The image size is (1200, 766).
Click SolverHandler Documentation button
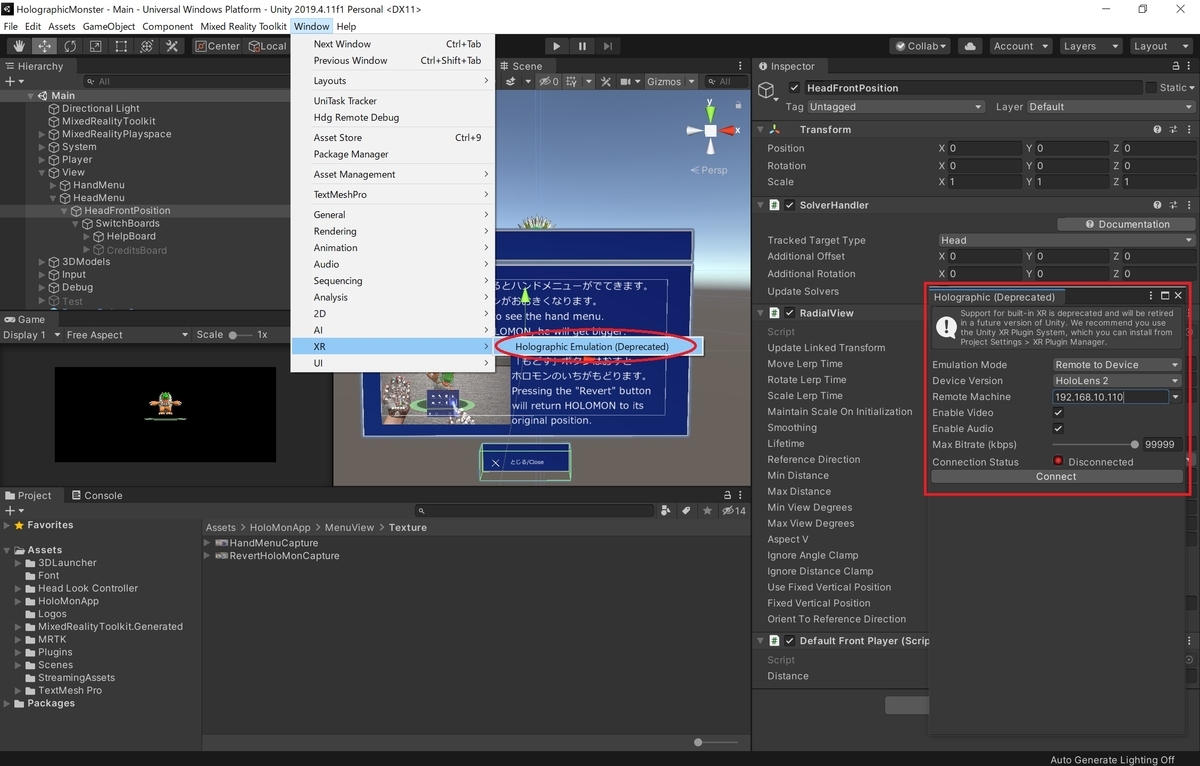1126,224
